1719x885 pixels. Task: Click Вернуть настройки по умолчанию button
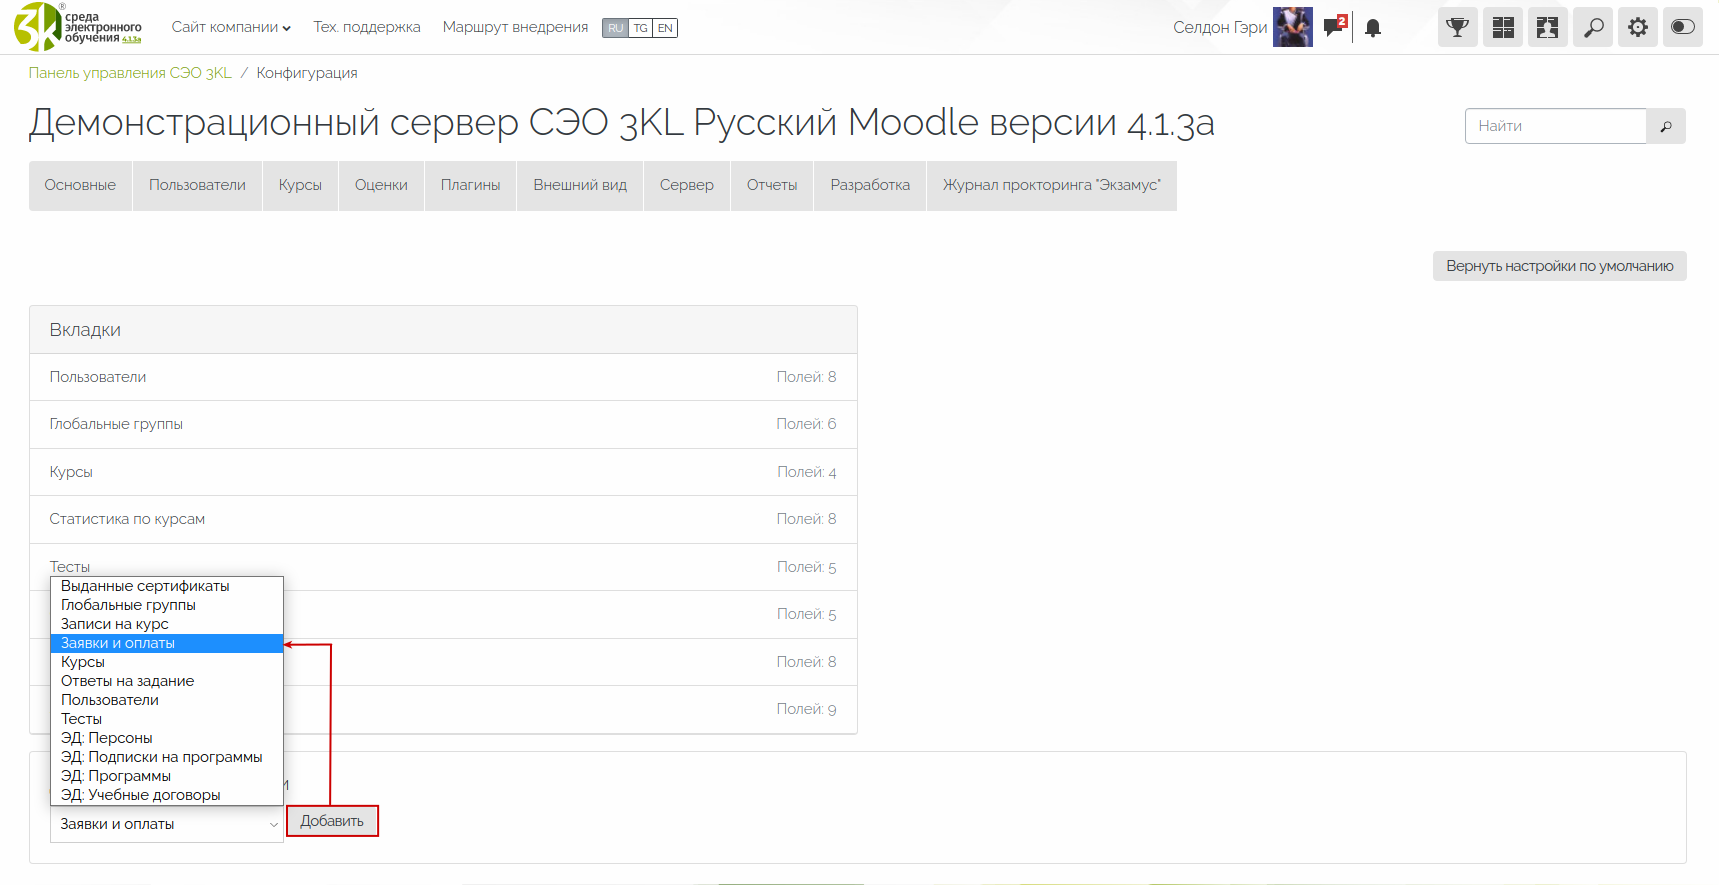click(1559, 266)
